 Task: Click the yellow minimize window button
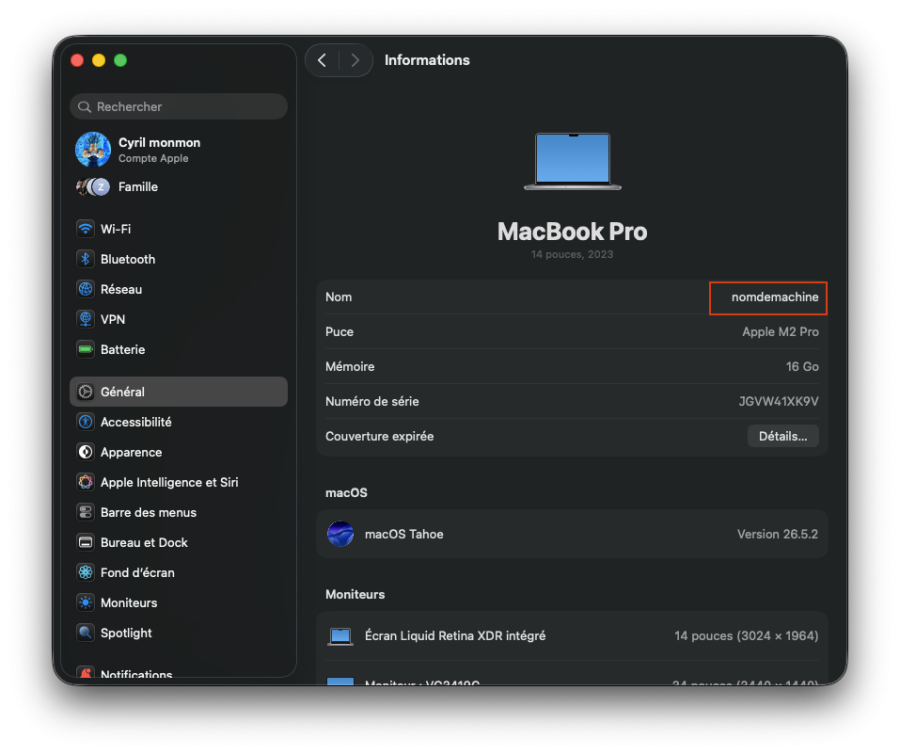point(99,60)
